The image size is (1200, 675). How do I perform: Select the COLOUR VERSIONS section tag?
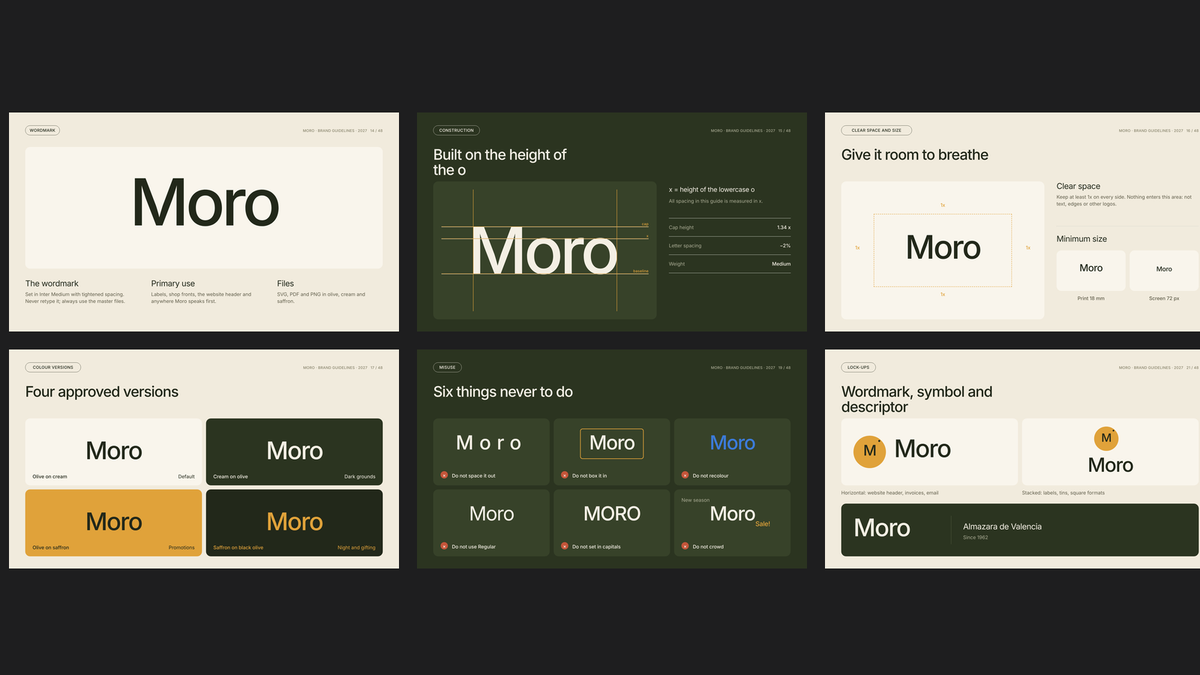point(54,368)
